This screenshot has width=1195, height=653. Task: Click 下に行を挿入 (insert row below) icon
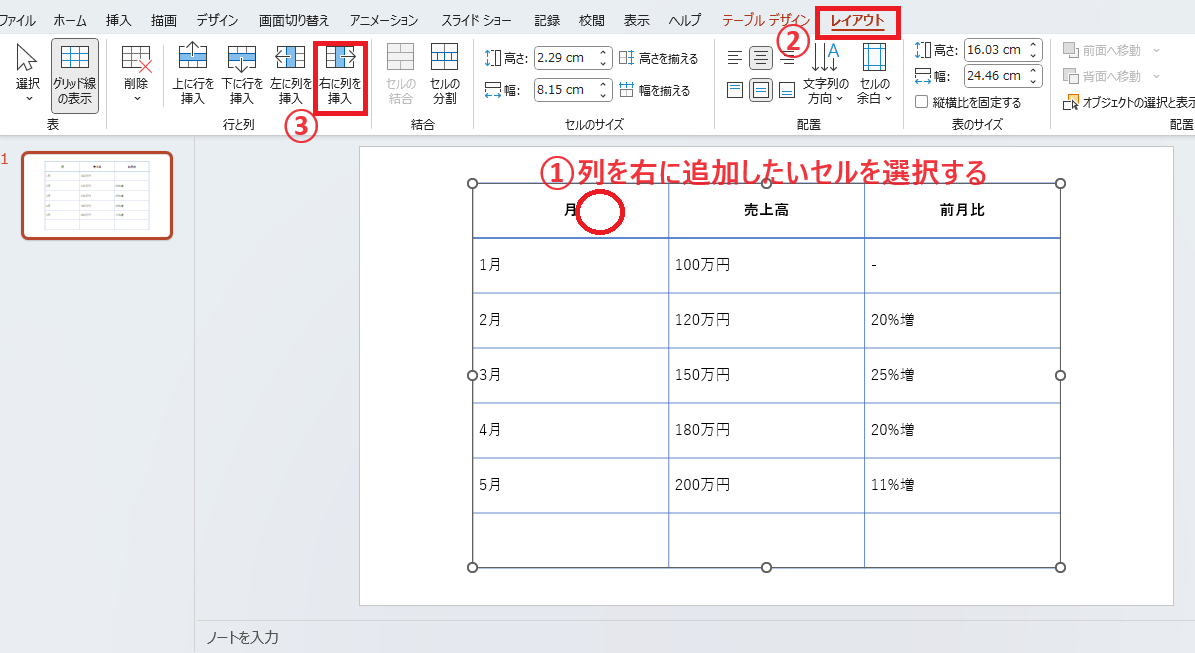point(241,74)
